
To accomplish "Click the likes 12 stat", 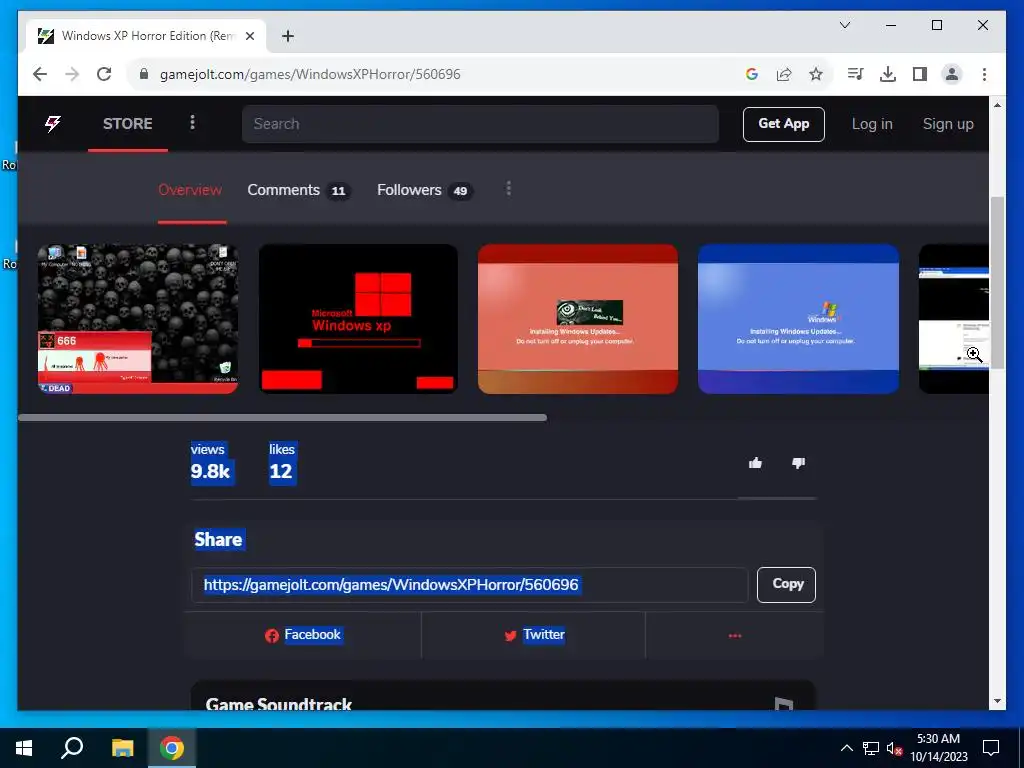I will (x=282, y=463).
